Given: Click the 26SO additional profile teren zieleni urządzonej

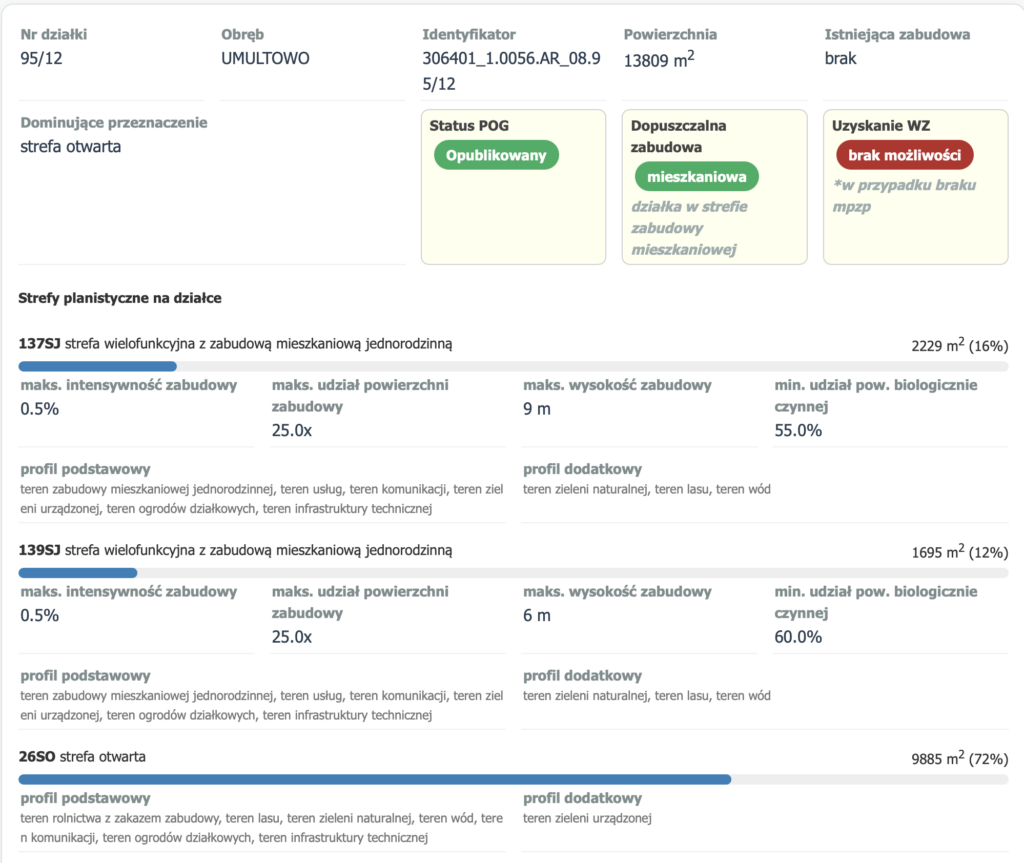Looking at the screenshot, I should (587, 819).
